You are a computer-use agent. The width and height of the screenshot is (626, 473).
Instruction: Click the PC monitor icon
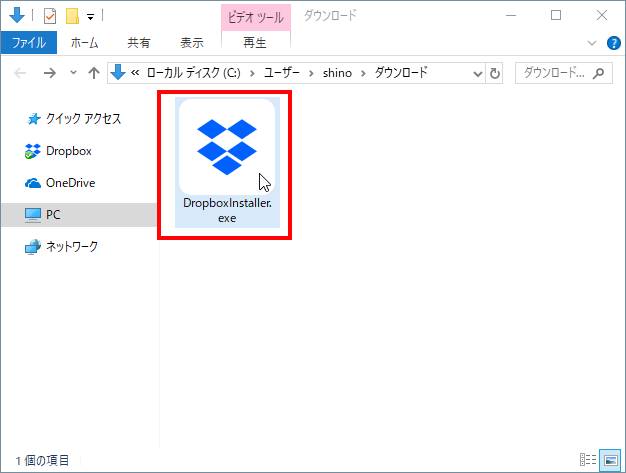click(33, 215)
